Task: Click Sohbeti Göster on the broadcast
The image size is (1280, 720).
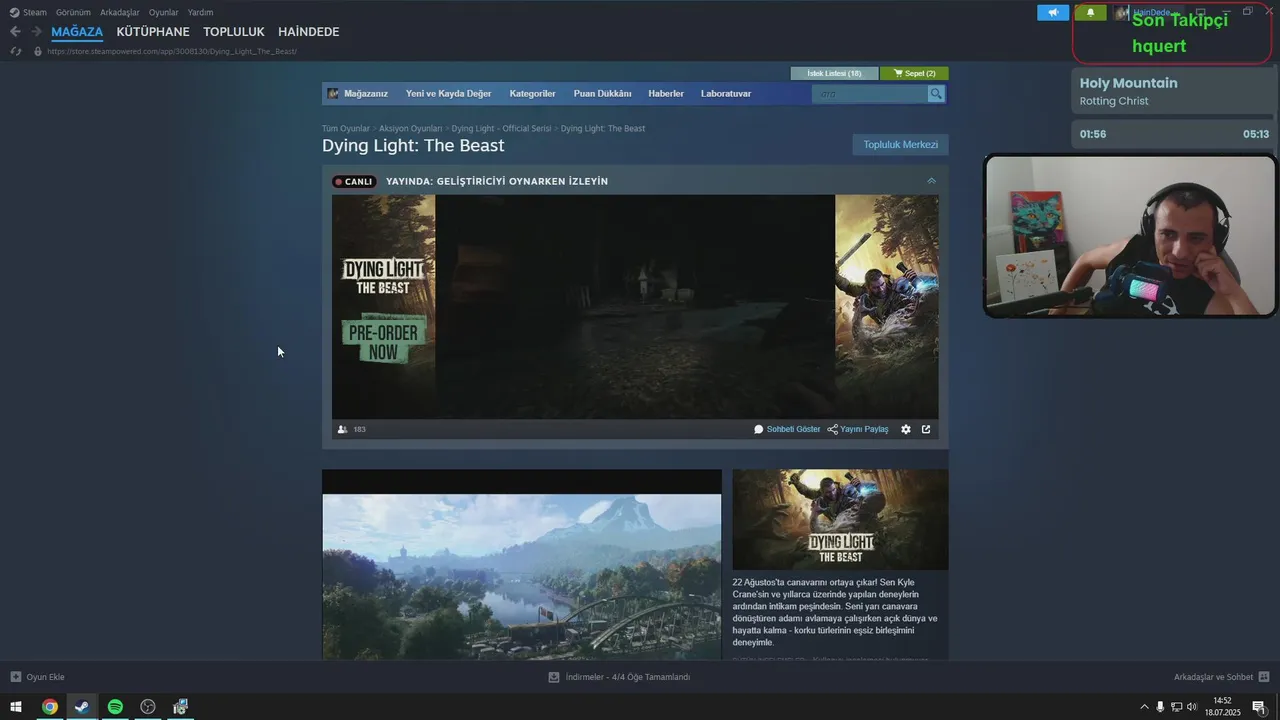Action: (787, 429)
